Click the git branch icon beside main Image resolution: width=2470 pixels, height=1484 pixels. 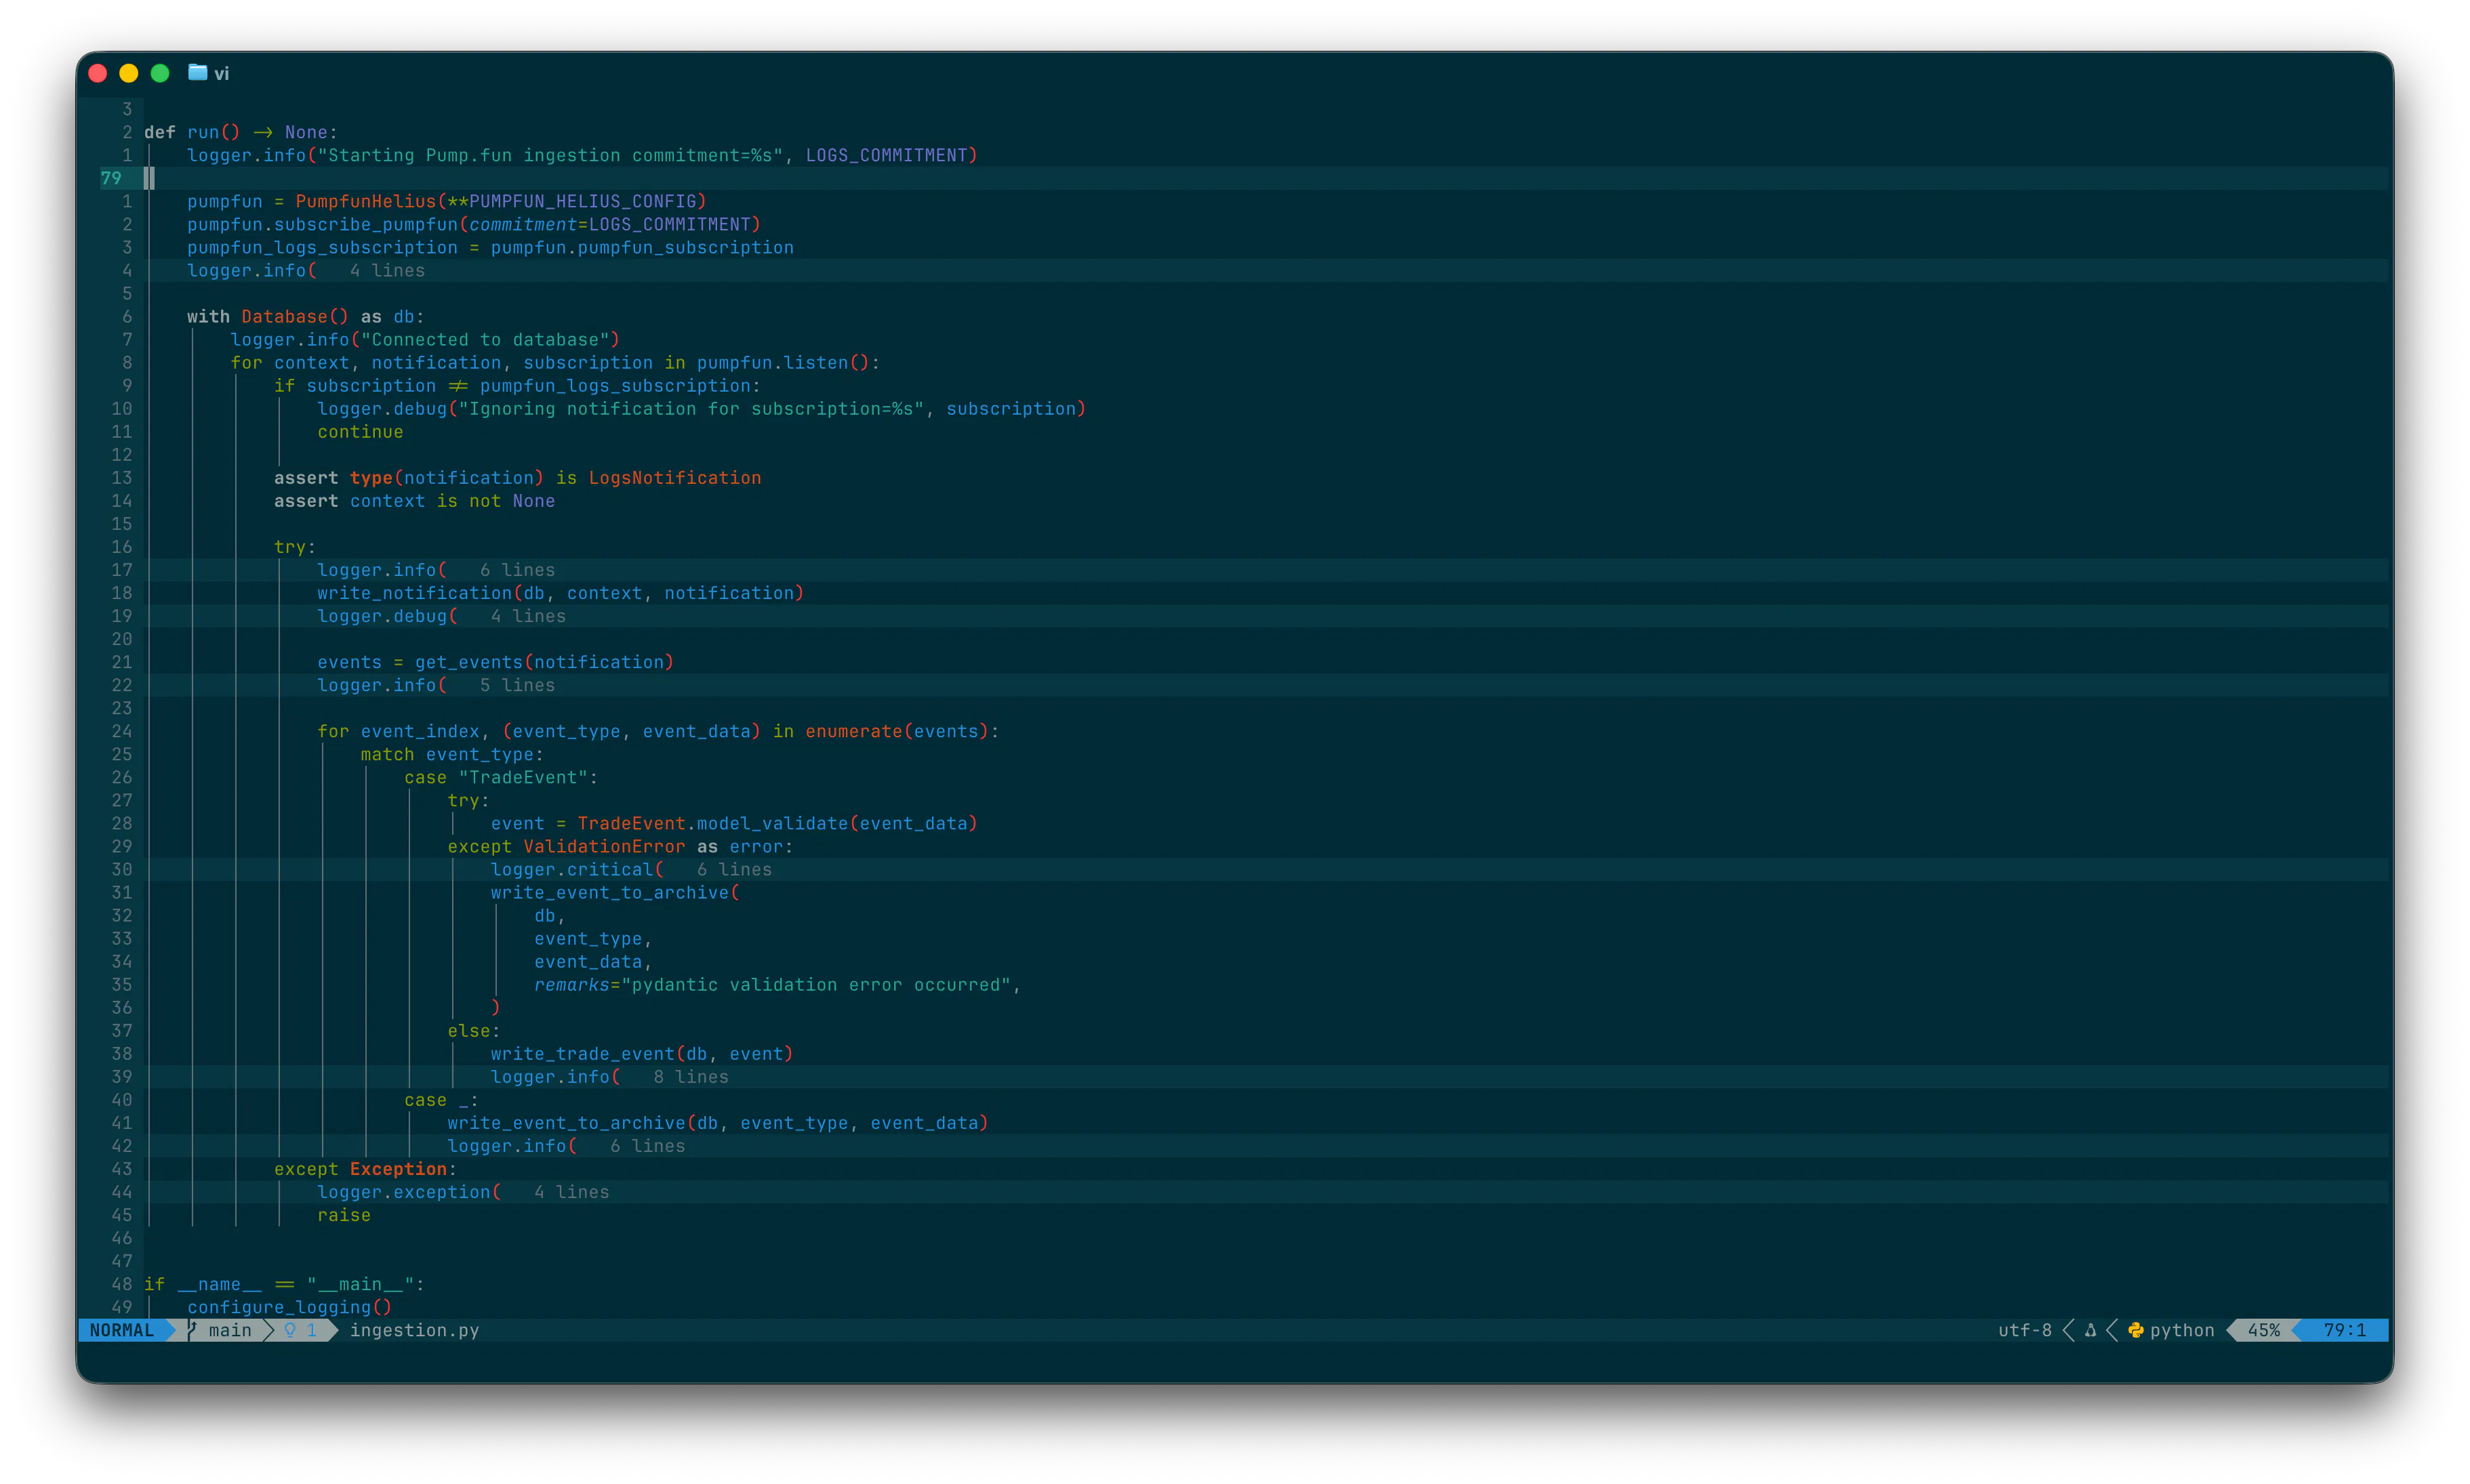[x=192, y=1330]
